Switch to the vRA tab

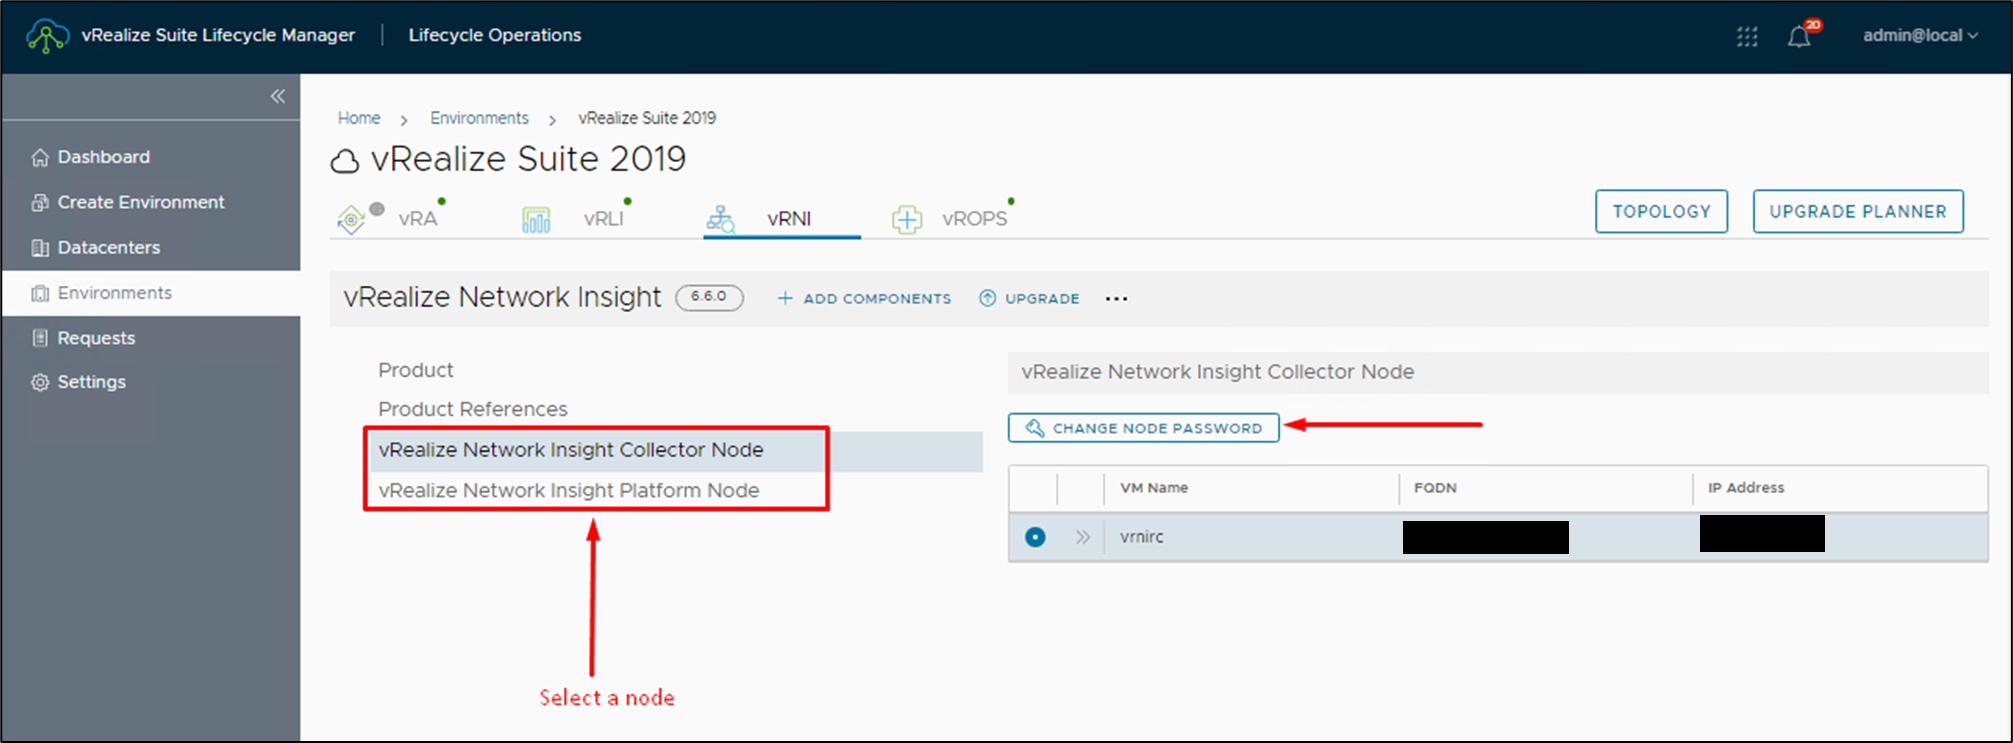418,219
